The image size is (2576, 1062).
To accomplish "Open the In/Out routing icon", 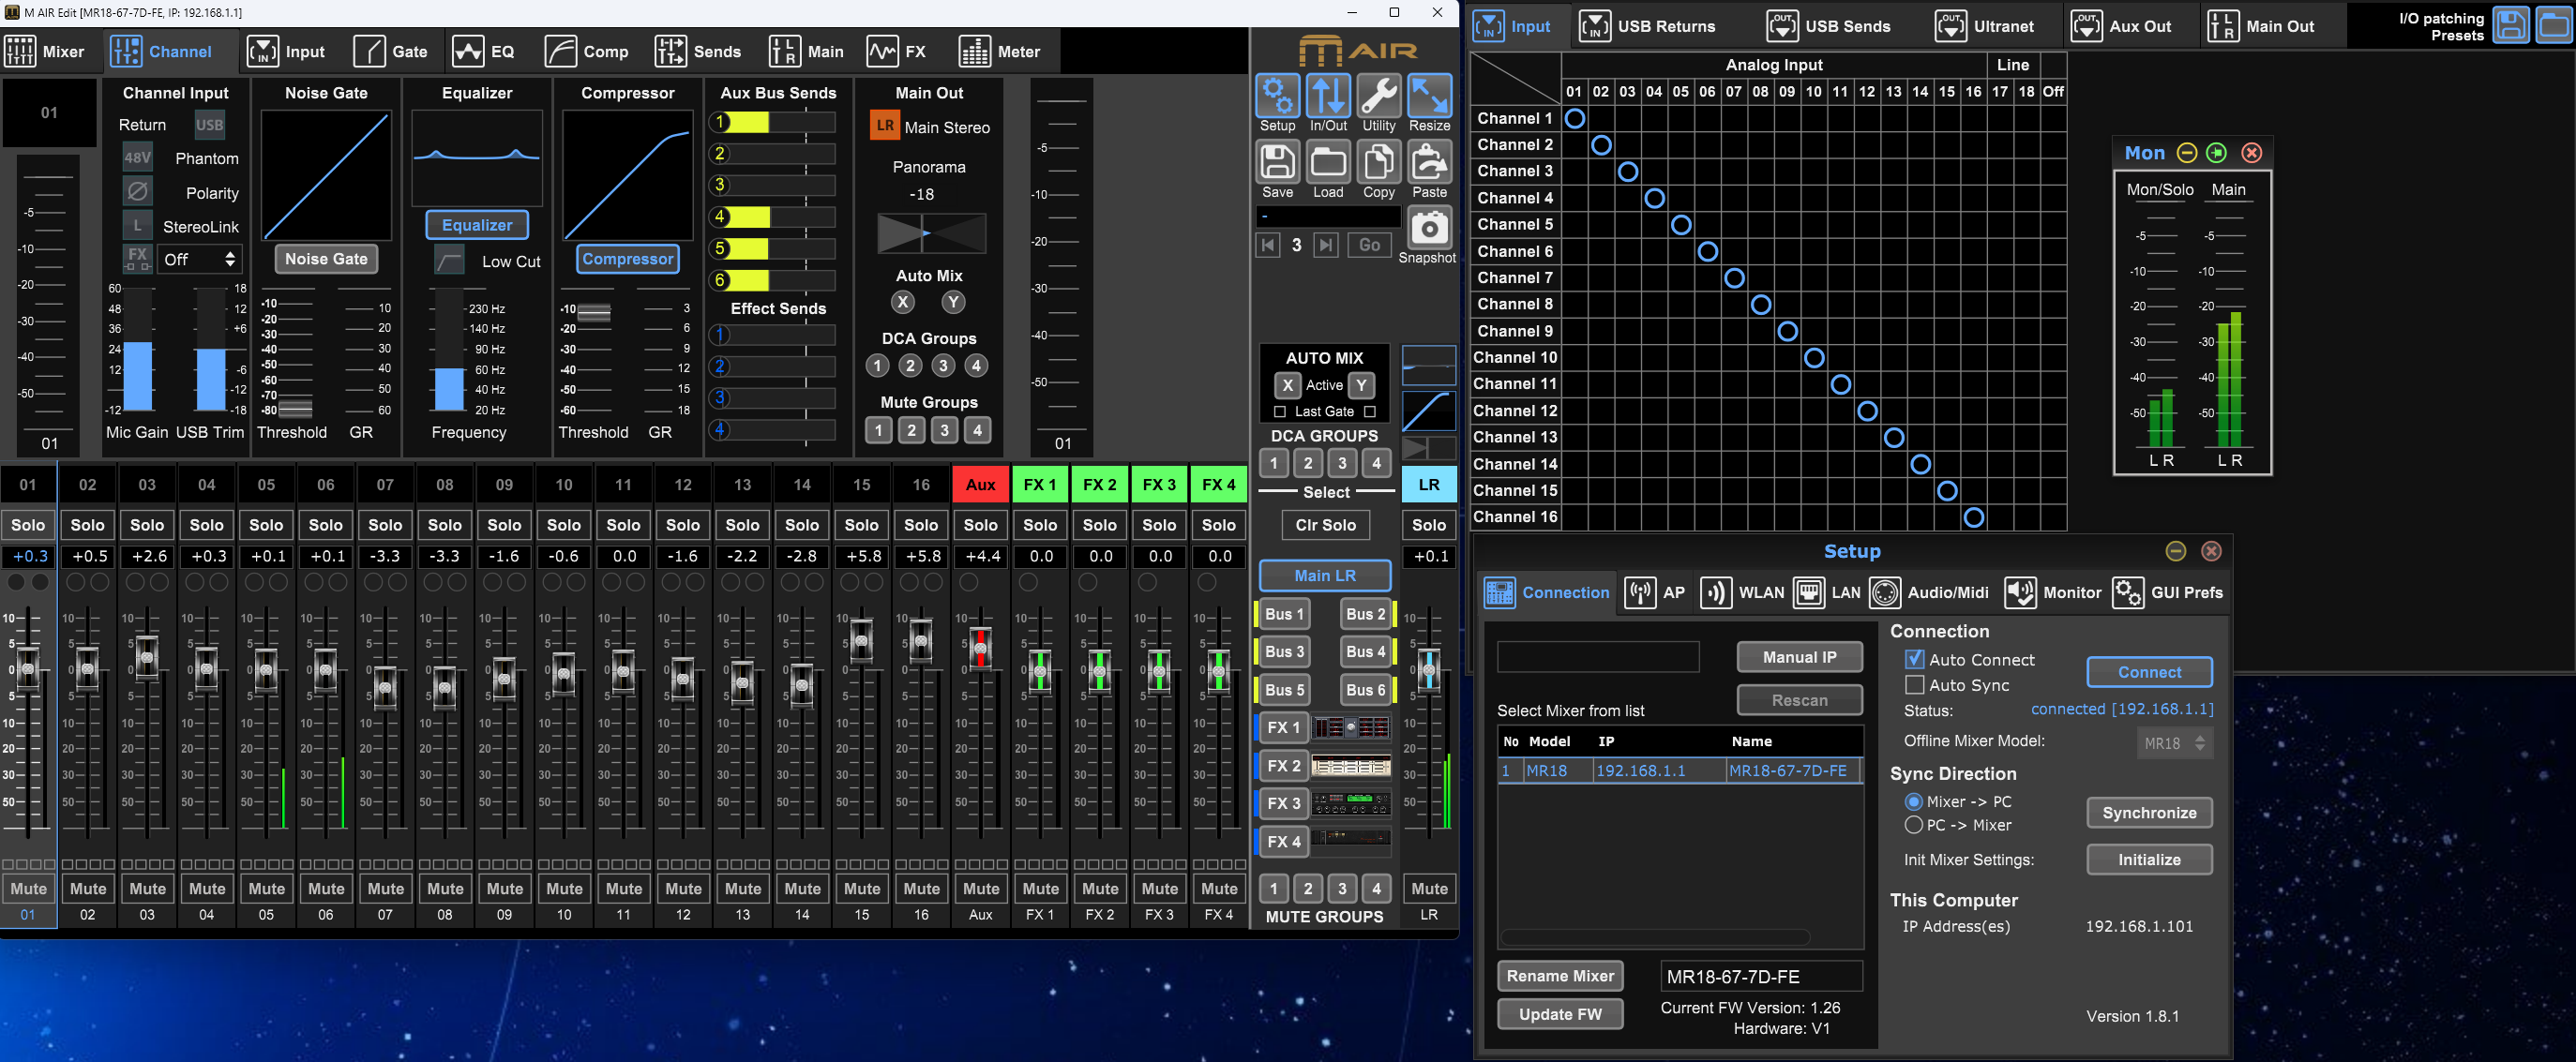I will [1328, 96].
